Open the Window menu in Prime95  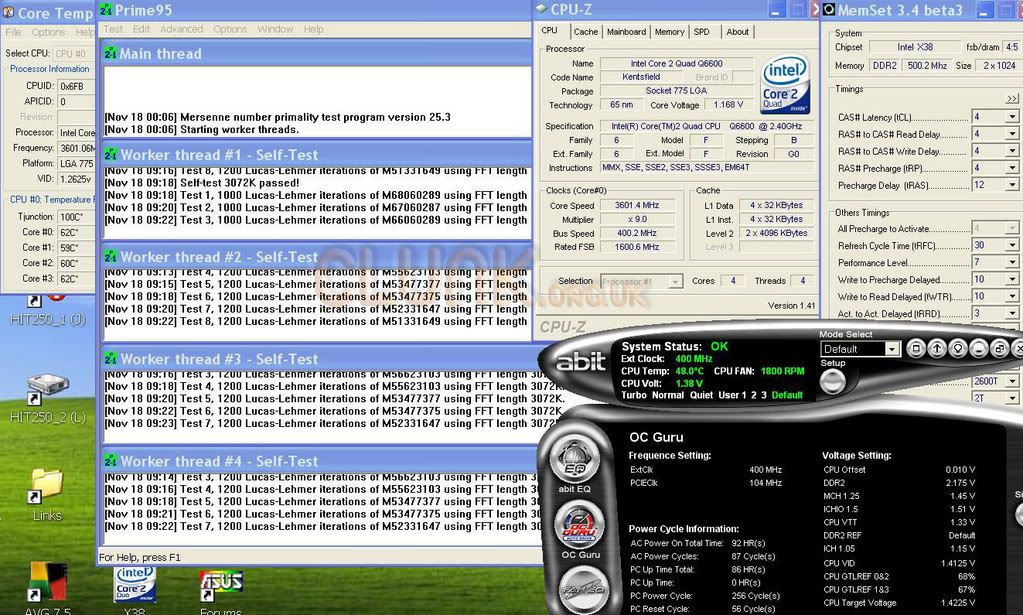275,29
